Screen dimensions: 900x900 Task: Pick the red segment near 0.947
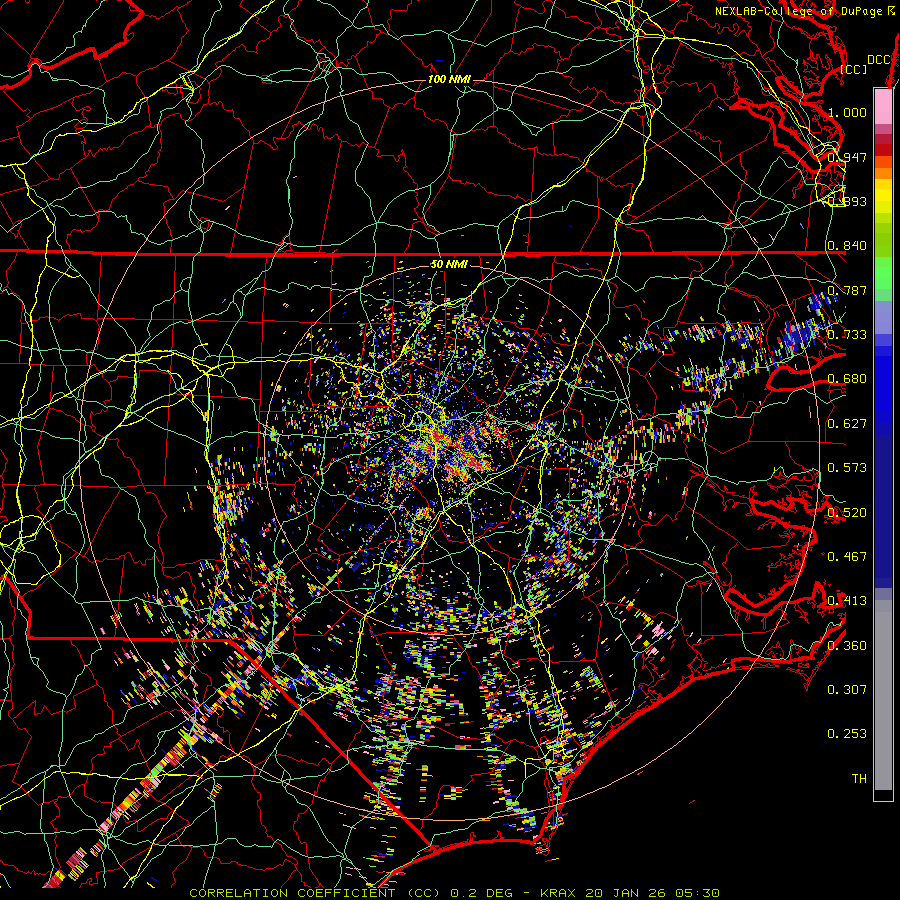click(x=883, y=149)
